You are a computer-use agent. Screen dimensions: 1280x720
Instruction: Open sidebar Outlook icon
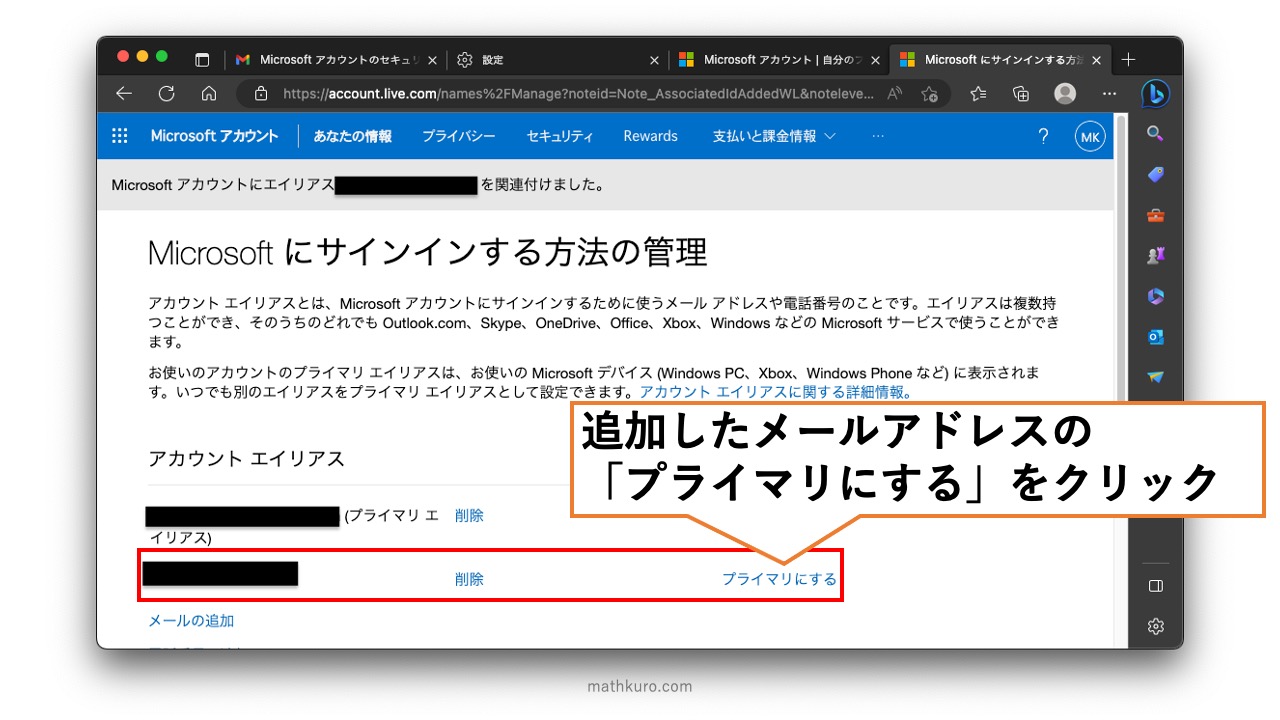(1155, 337)
